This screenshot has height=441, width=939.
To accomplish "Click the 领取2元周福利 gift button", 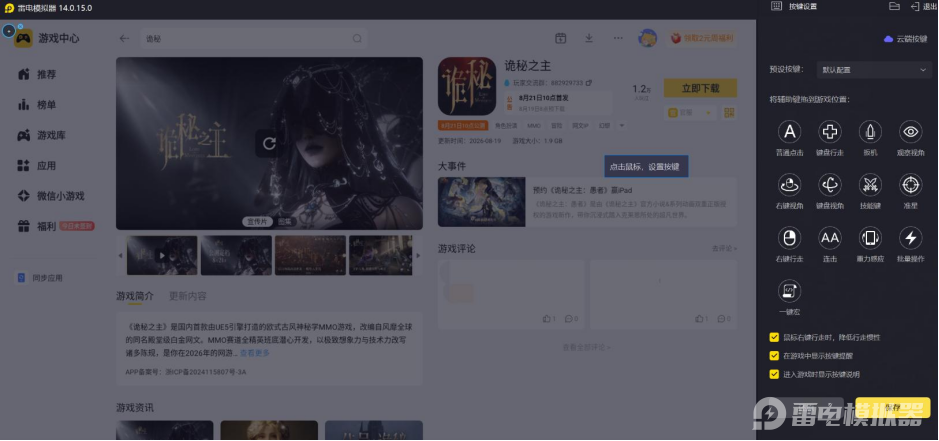I will [x=702, y=38].
